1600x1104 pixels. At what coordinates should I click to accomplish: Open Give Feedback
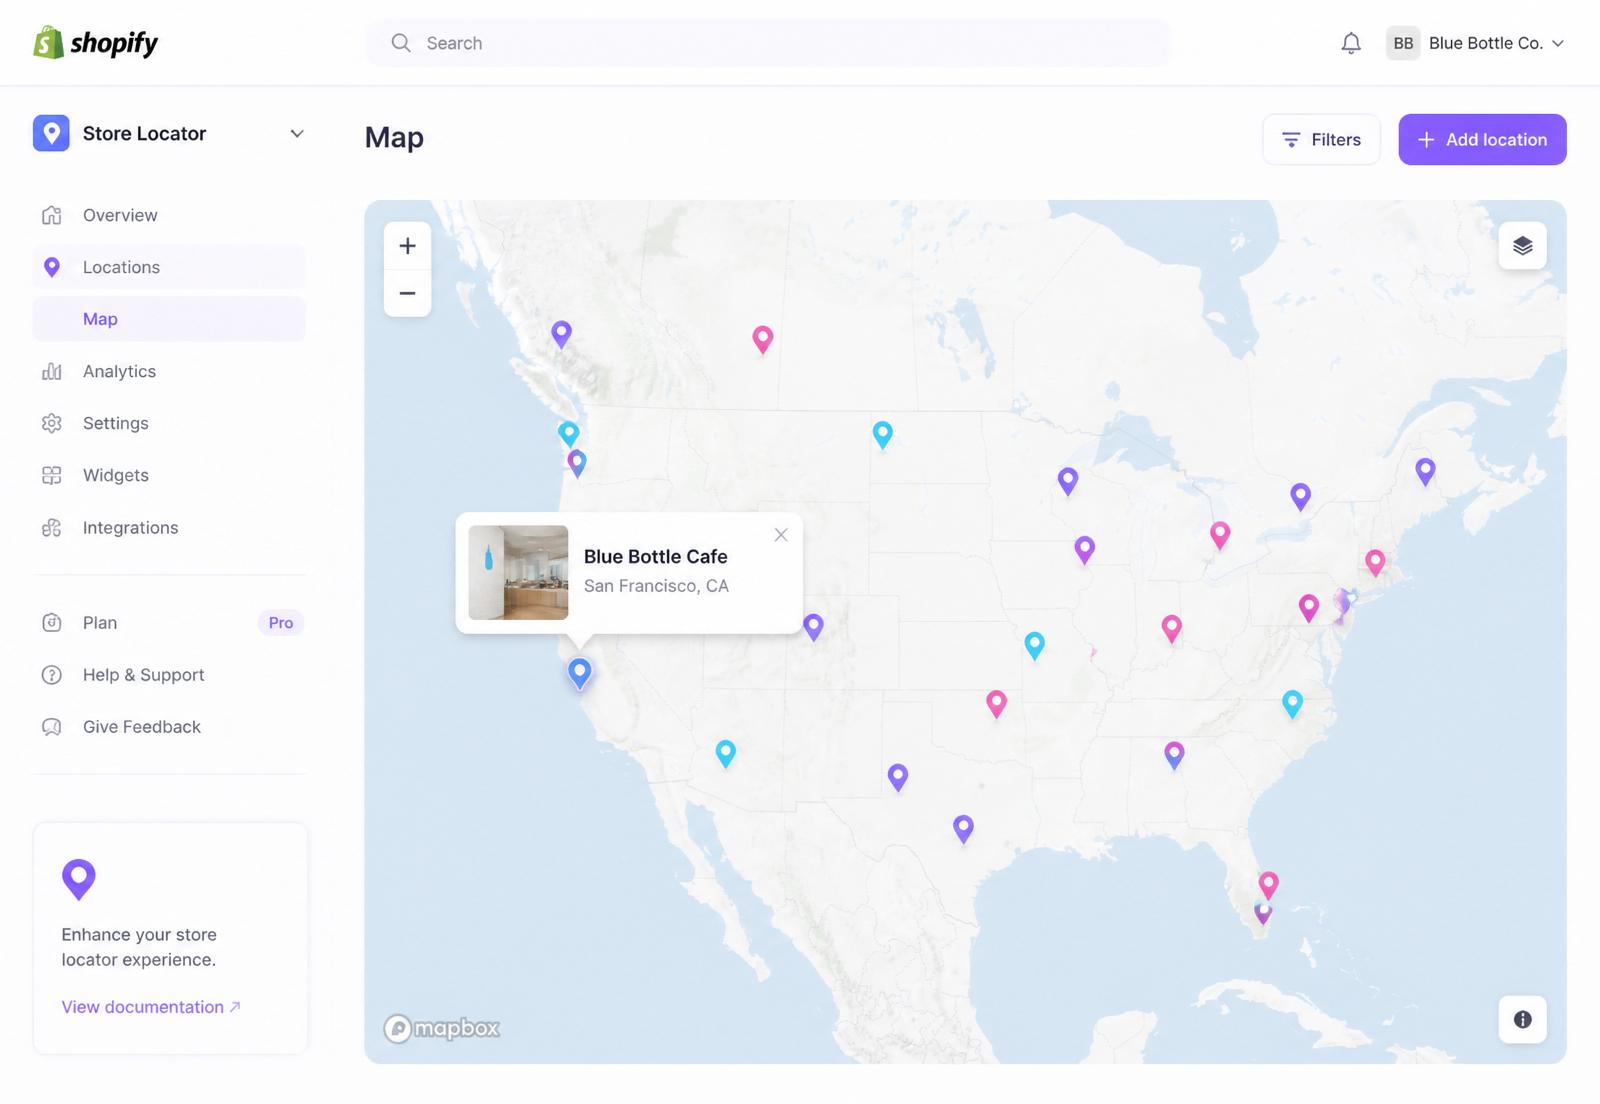point(169,727)
